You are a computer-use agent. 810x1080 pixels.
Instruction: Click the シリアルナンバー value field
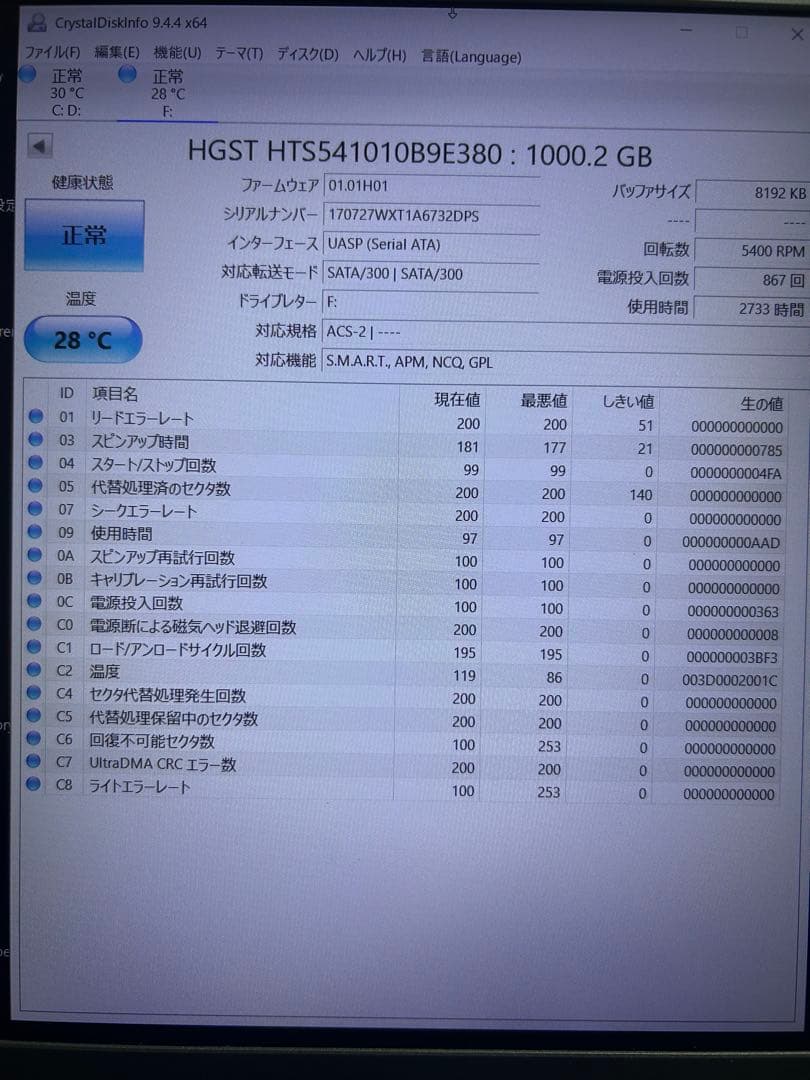click(430, 215)
